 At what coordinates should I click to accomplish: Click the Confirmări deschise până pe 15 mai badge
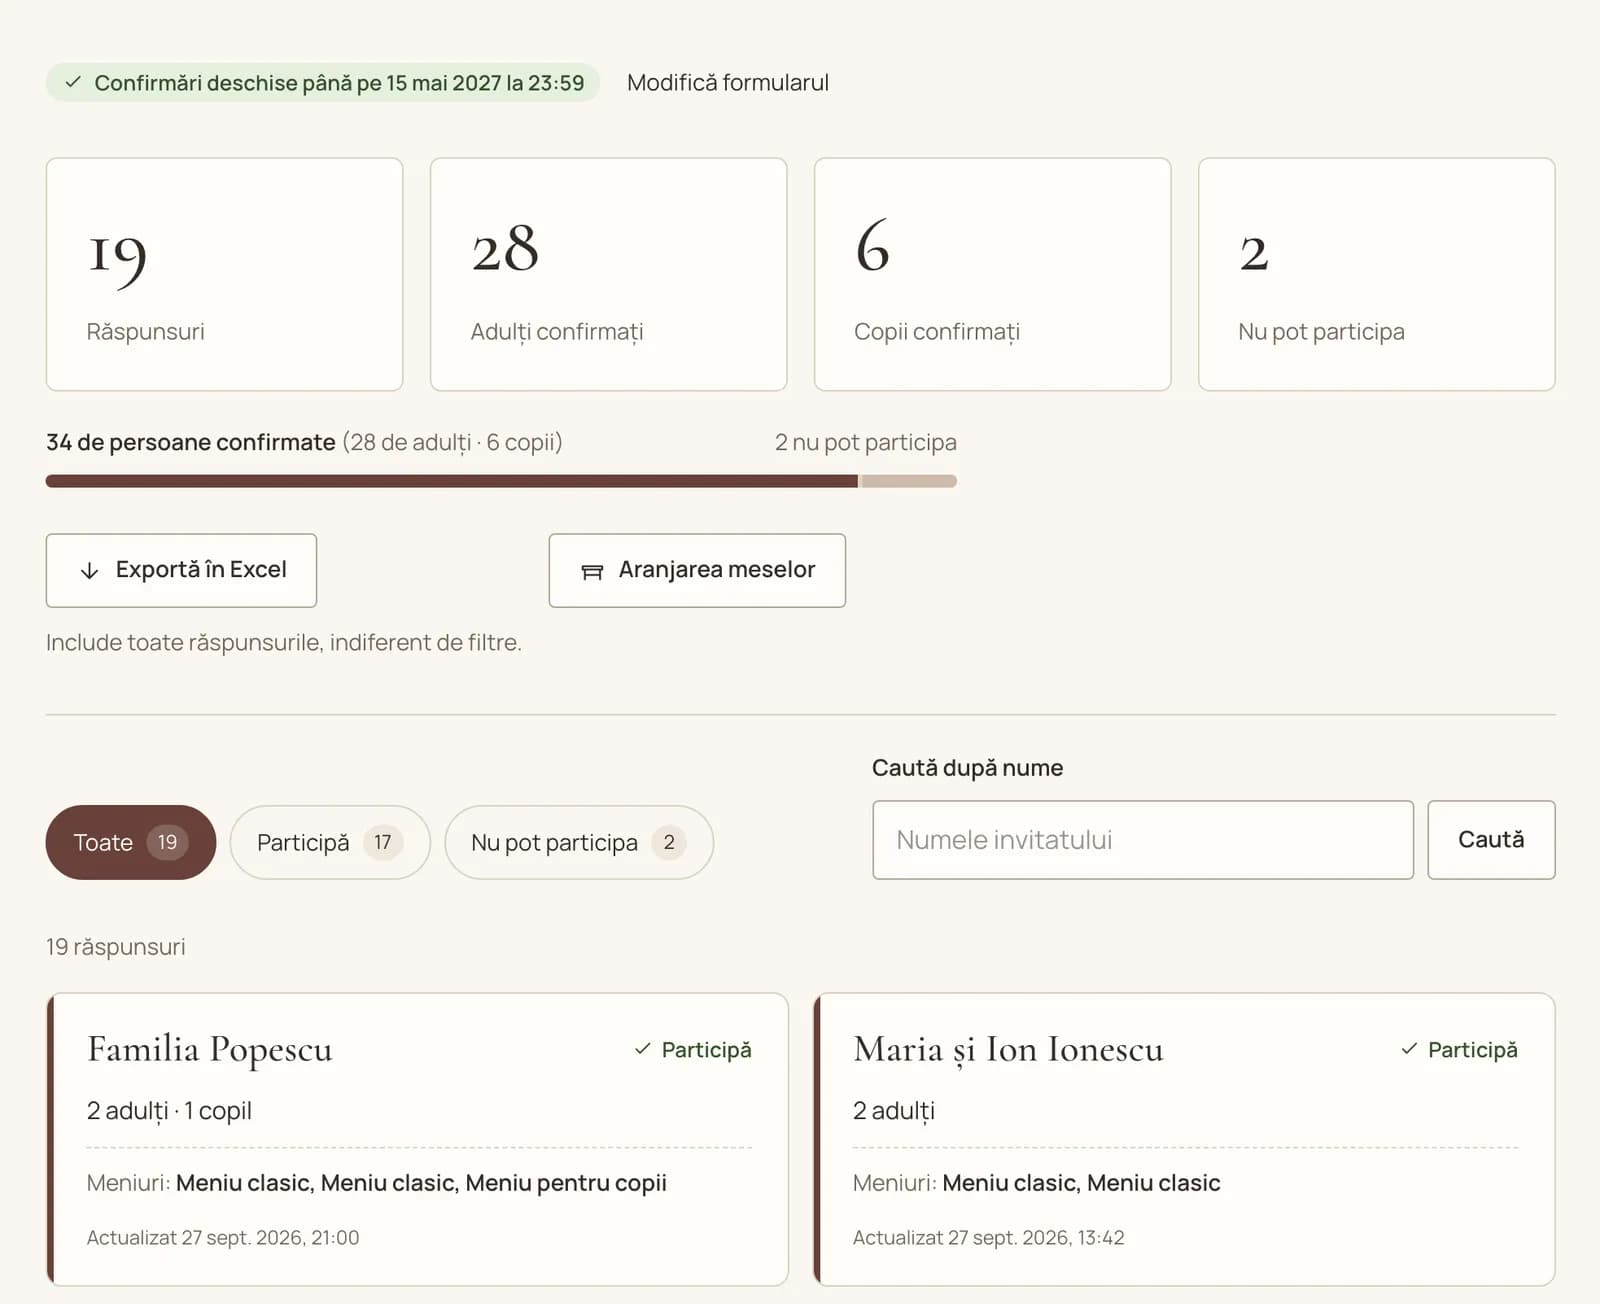pyautogui.click(x=323, y=83)
